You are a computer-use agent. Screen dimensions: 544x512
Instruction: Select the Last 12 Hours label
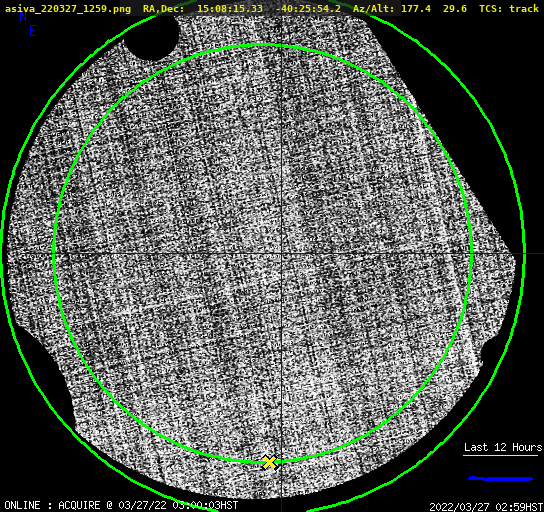click(503, 447)
